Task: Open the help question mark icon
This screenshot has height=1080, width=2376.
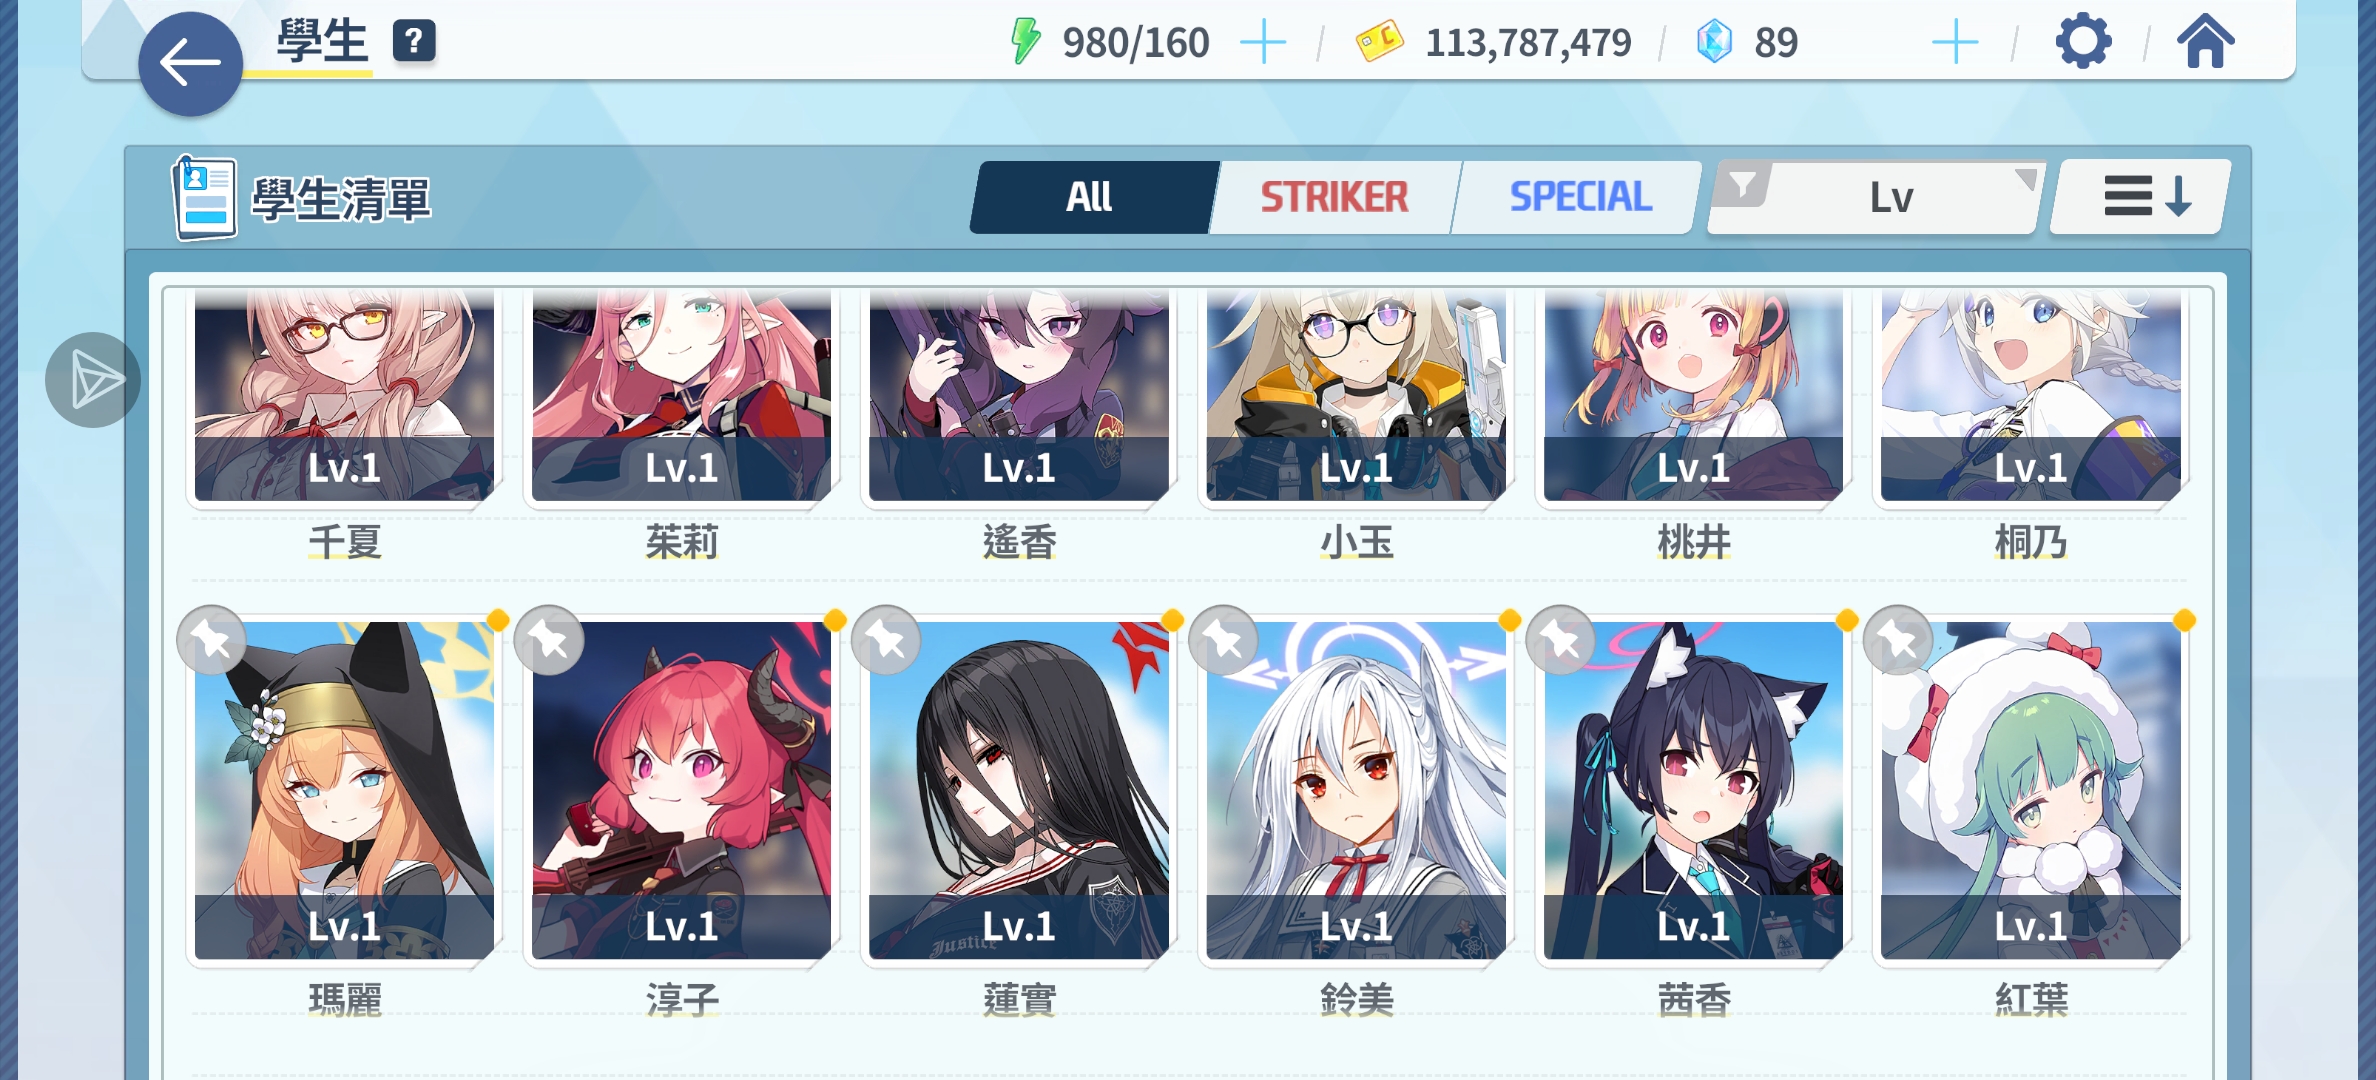Action: pyautogui.click(x=414, y=42)
